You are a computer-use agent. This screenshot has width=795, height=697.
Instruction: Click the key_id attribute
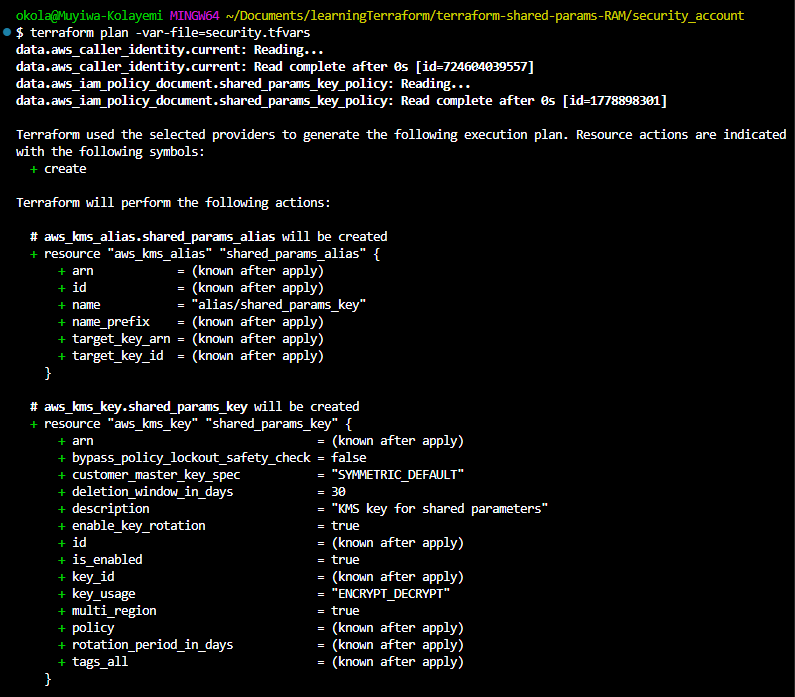[93, 577]
